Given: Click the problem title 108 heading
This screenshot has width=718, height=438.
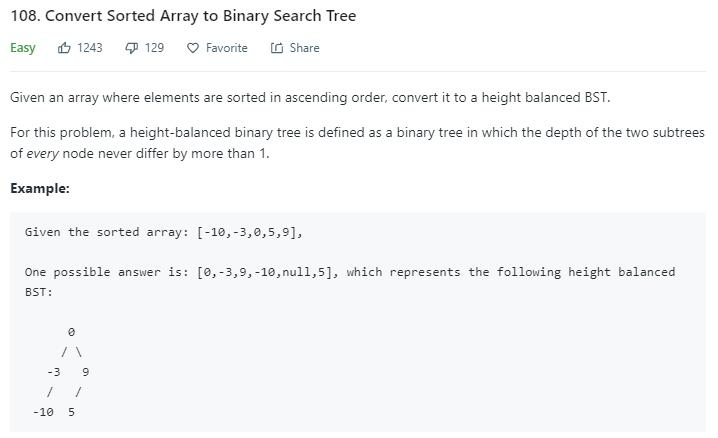Looking at the screenshot, I should pyautogui.click(x=183, y=16).
